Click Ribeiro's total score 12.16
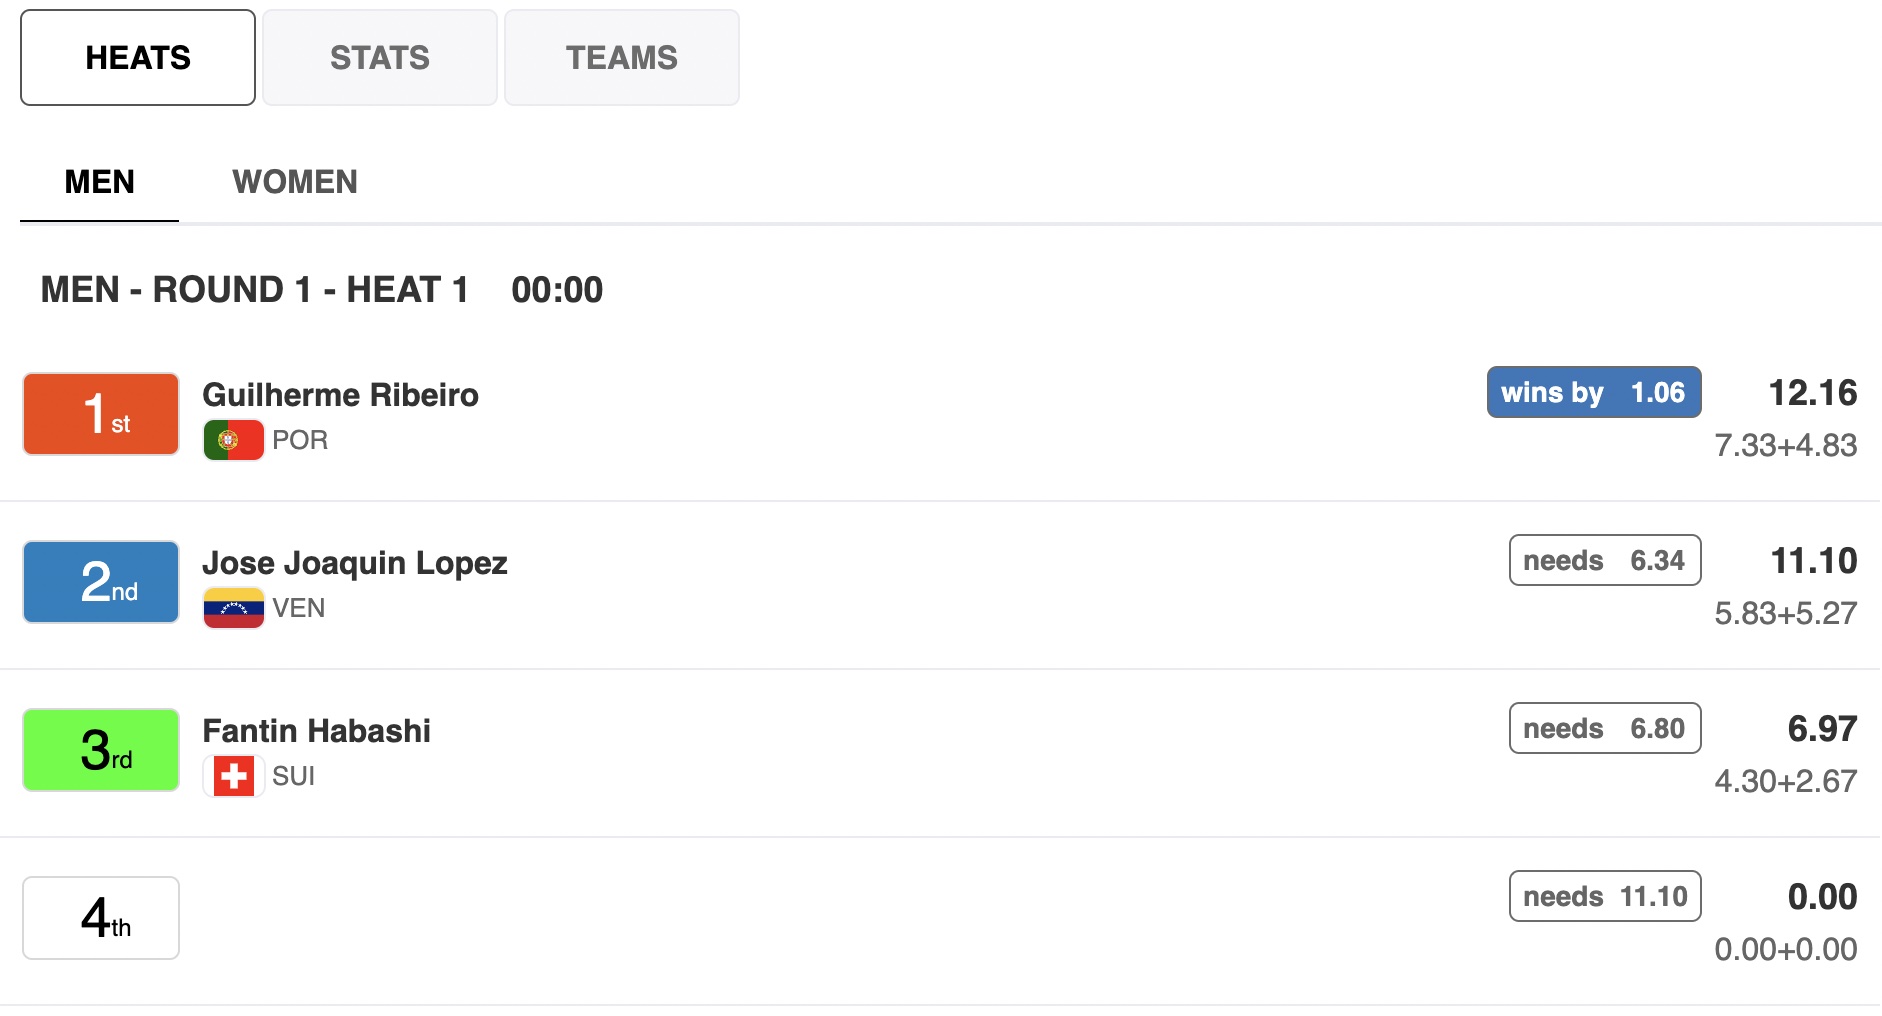Viewport: 1882px width, 1016px height. tap(1813, 393)
